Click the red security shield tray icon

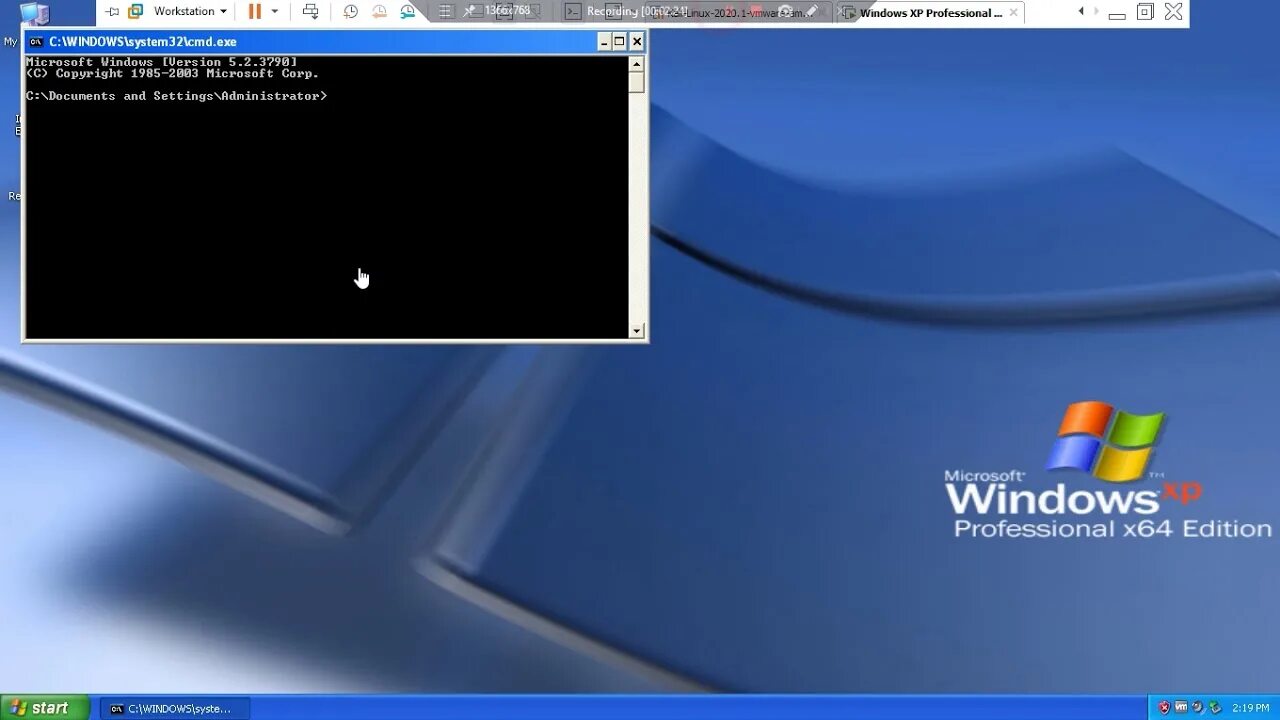coord(1164,708)
